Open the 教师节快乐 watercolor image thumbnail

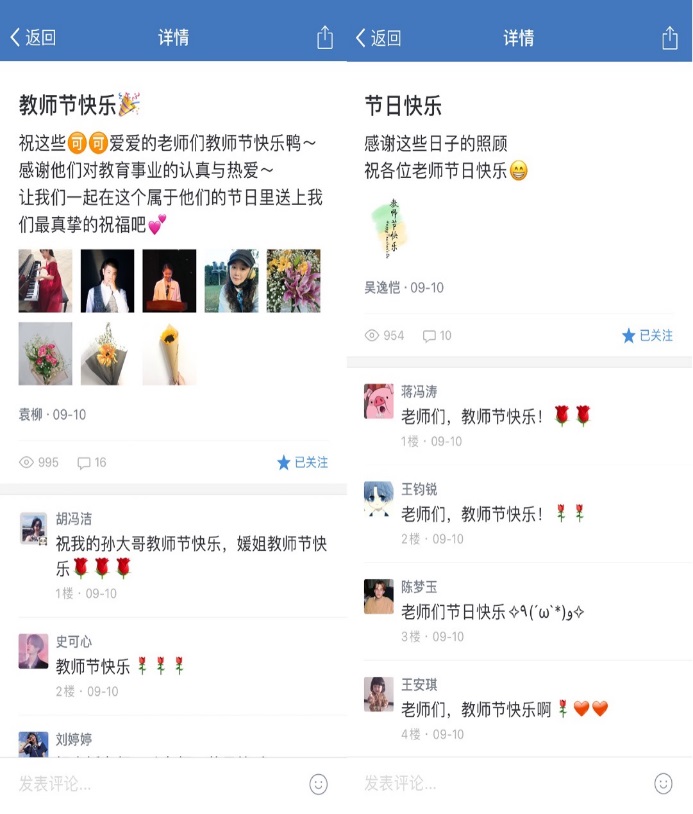(x=389, y=228)
